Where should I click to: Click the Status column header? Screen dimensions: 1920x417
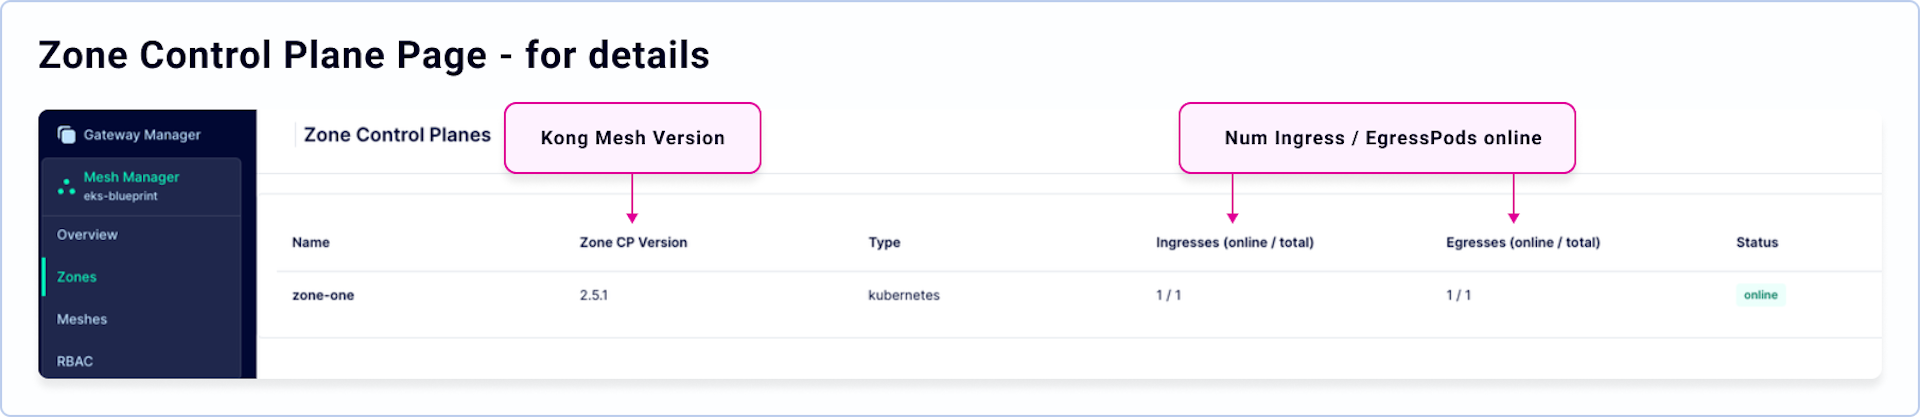click(x=1756, y=242)
